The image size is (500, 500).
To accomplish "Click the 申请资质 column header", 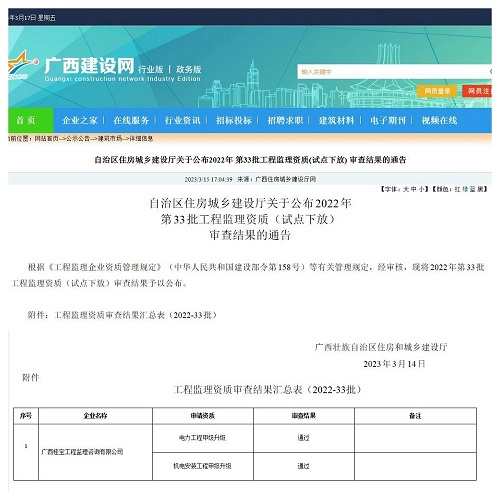I will pos(203,416).
